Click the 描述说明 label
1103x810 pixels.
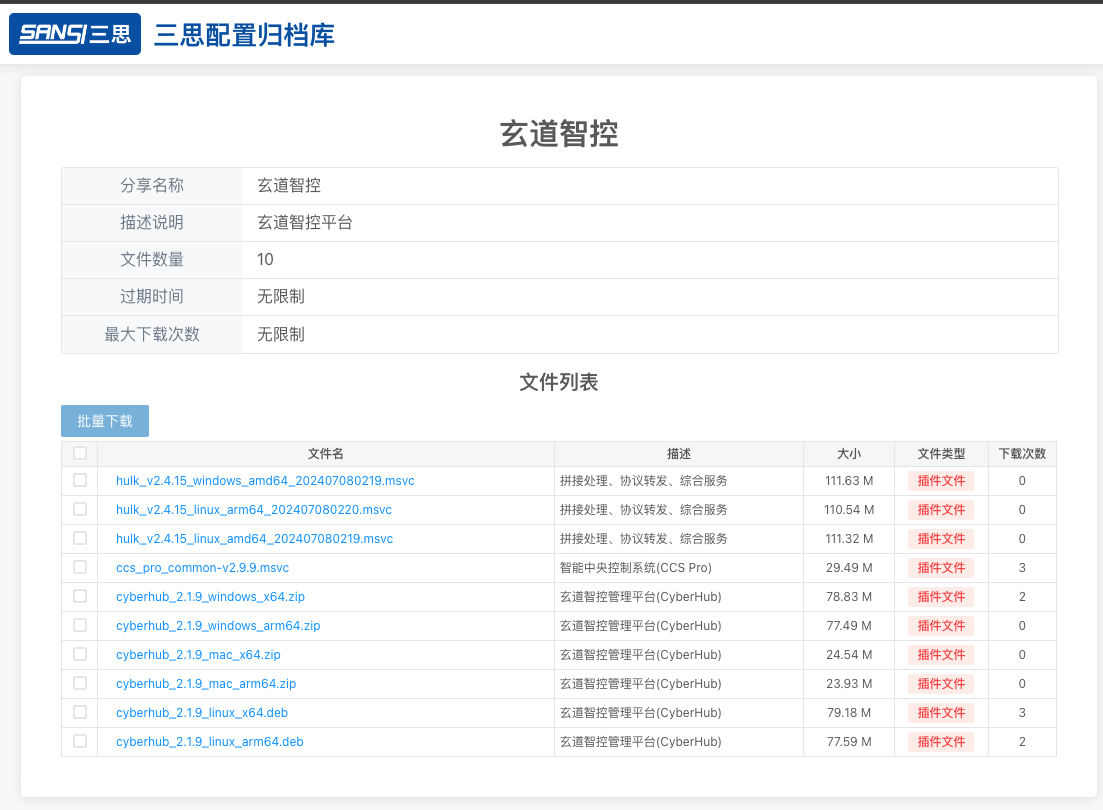click(152, 223)
